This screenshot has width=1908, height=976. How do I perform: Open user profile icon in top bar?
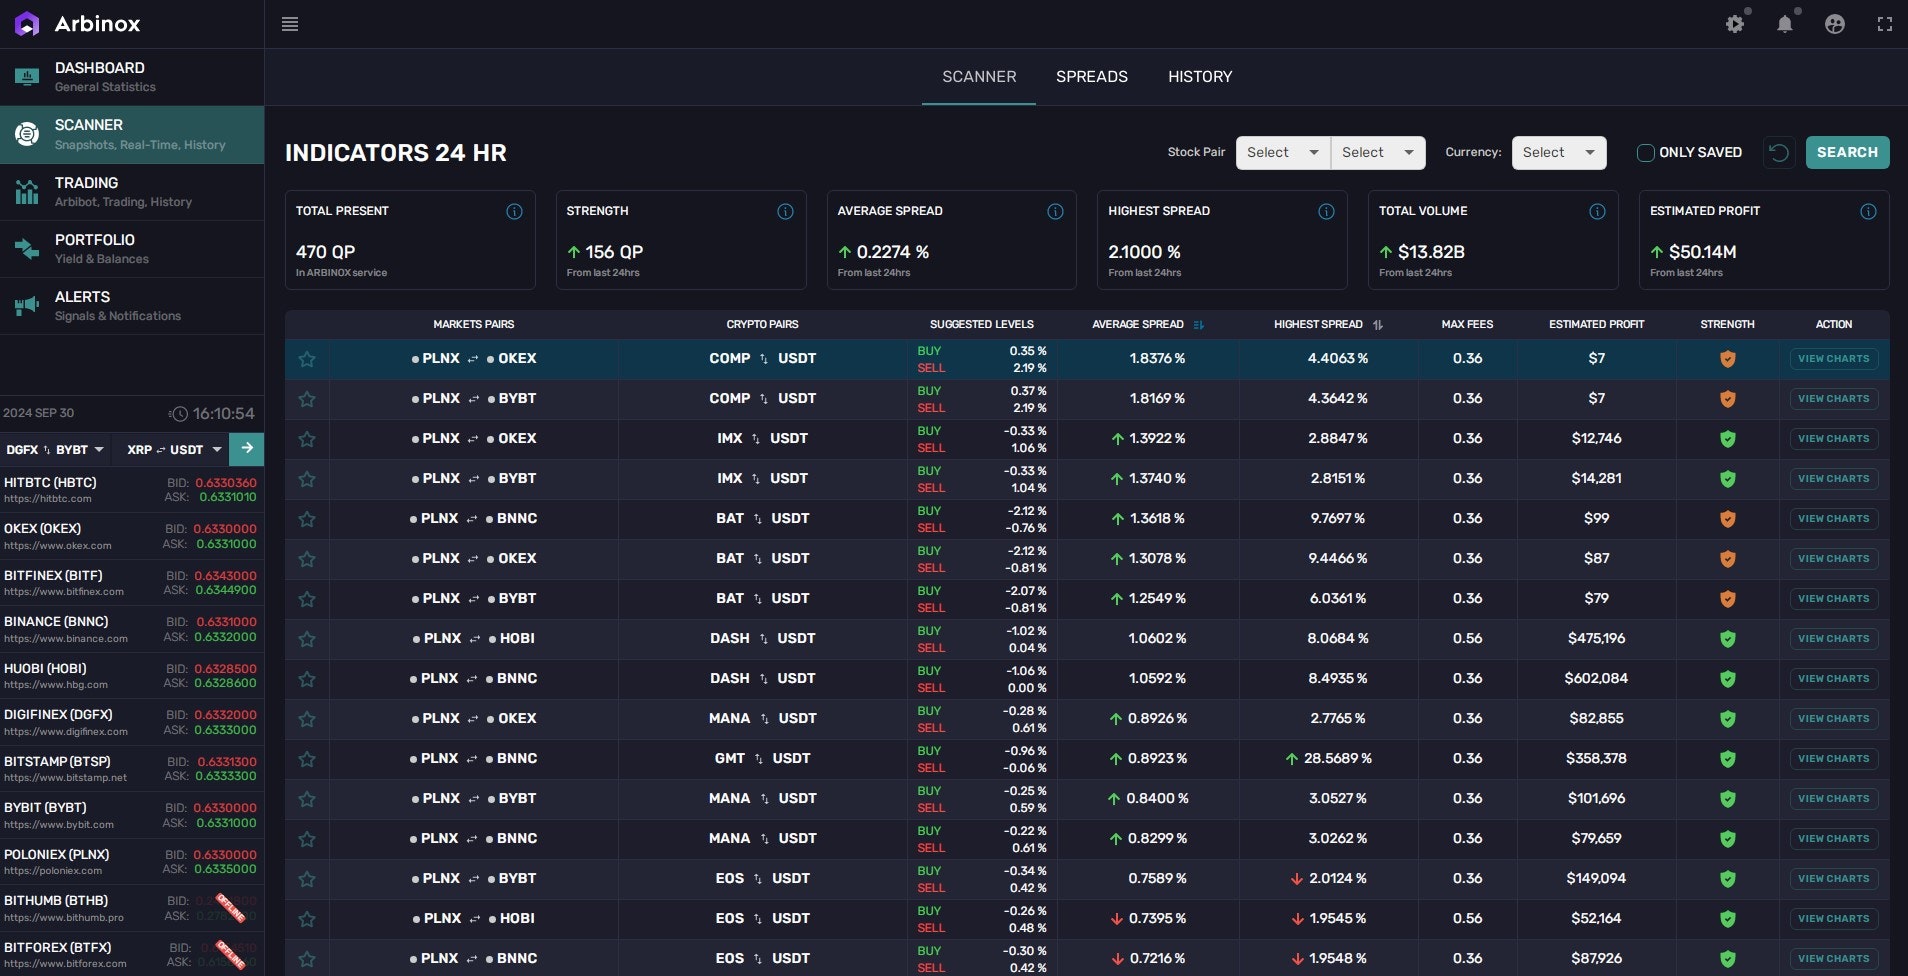pyautogui.click(x=1835, y=24)
